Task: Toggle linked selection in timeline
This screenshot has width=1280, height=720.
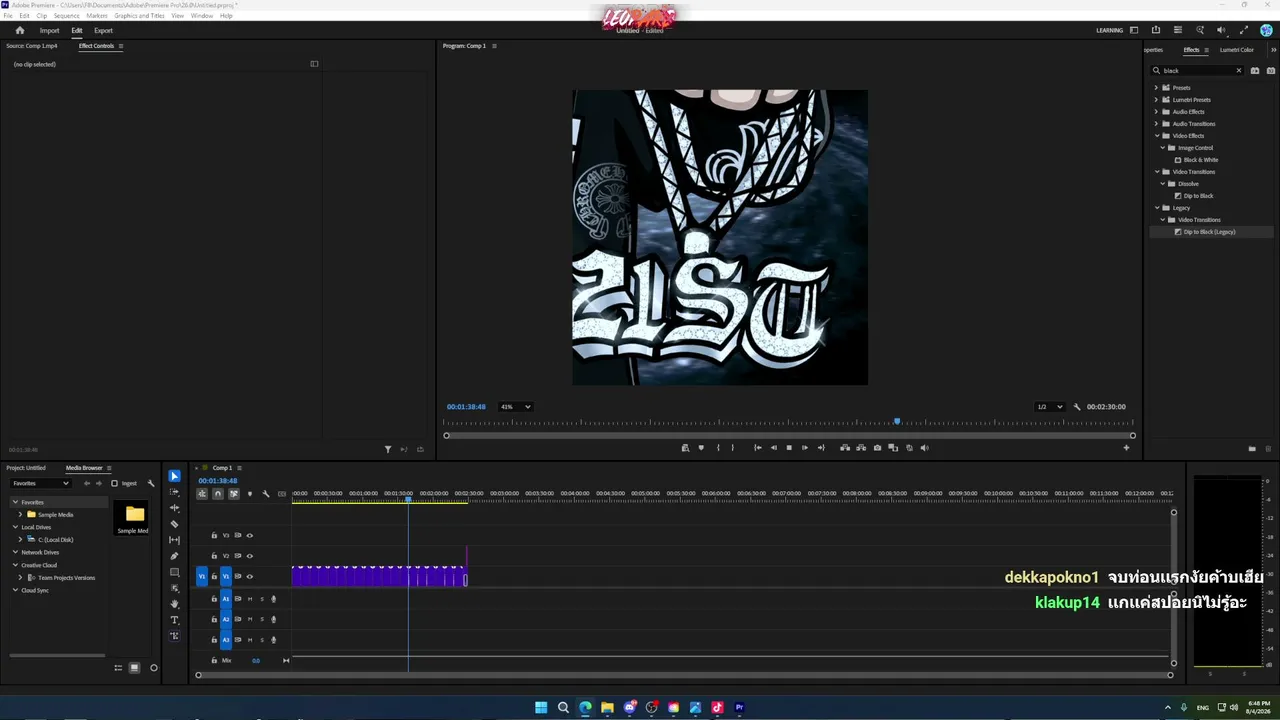Action: 234,493
